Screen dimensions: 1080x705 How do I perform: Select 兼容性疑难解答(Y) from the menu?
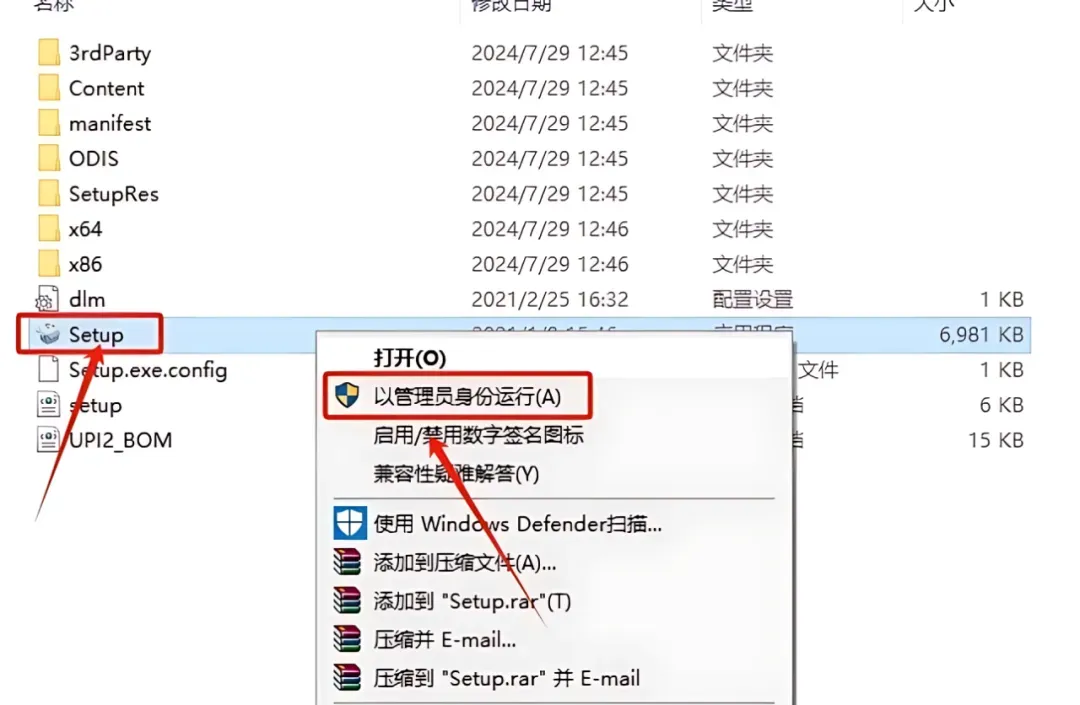[456, 474]
